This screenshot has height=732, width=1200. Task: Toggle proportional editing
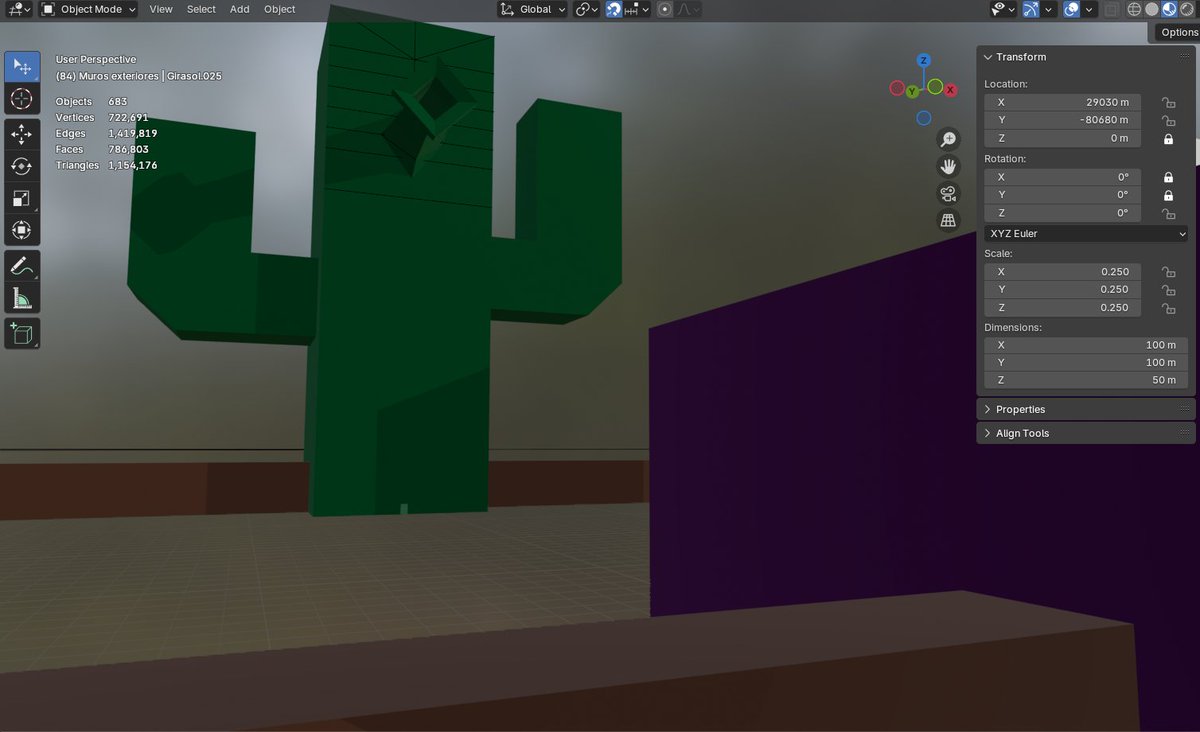point(665,9)
